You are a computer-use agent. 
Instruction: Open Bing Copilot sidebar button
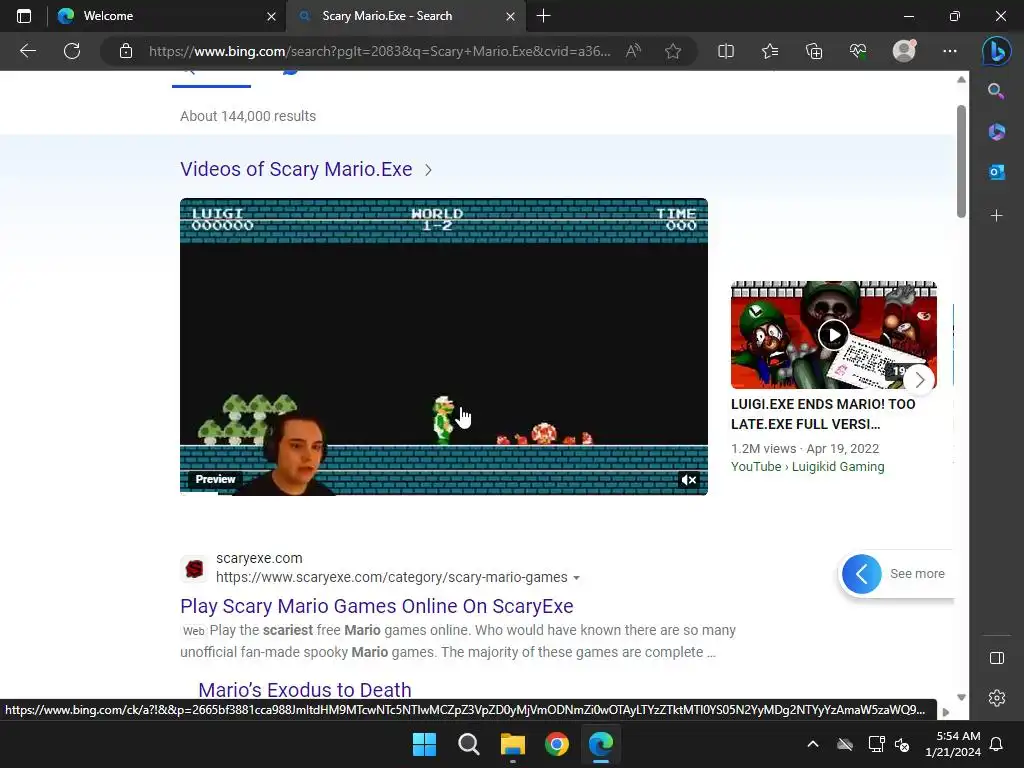(x=996, y=51)
